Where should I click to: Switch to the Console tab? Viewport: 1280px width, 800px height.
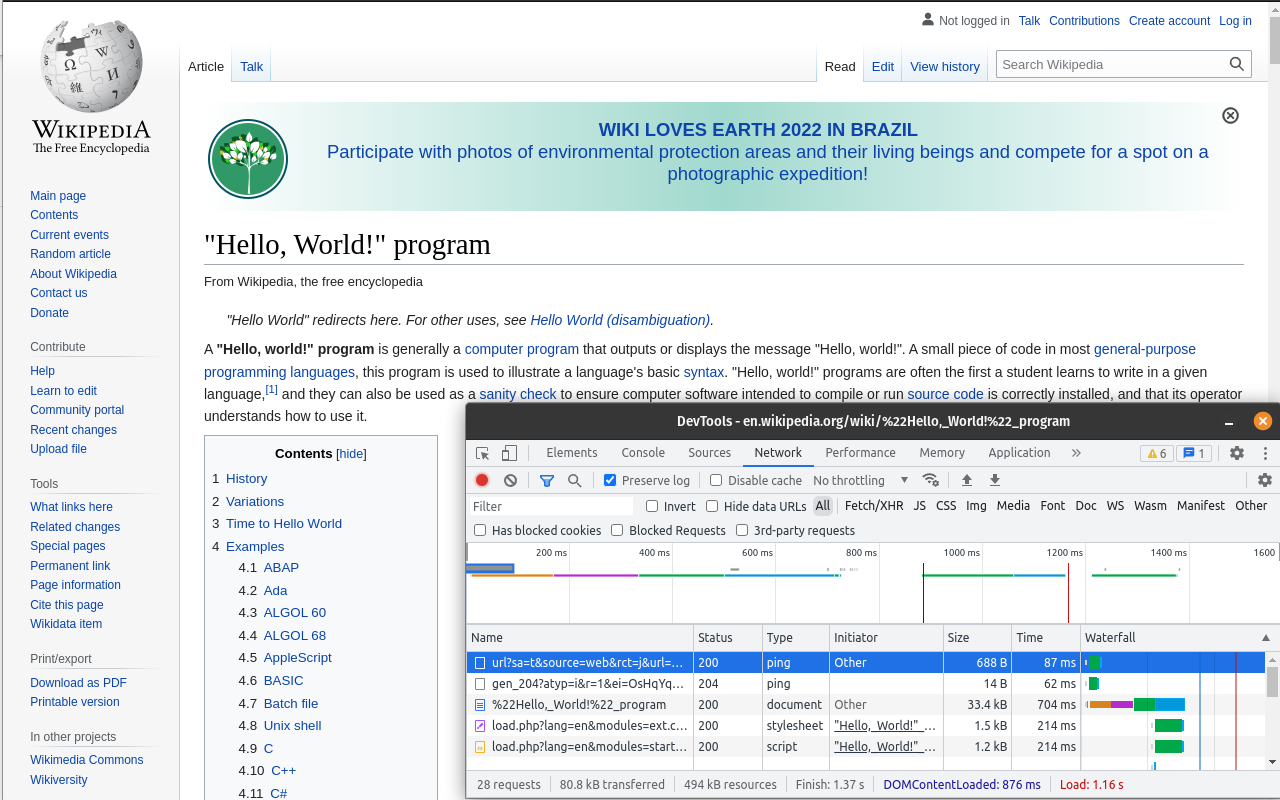pos(643,453)
